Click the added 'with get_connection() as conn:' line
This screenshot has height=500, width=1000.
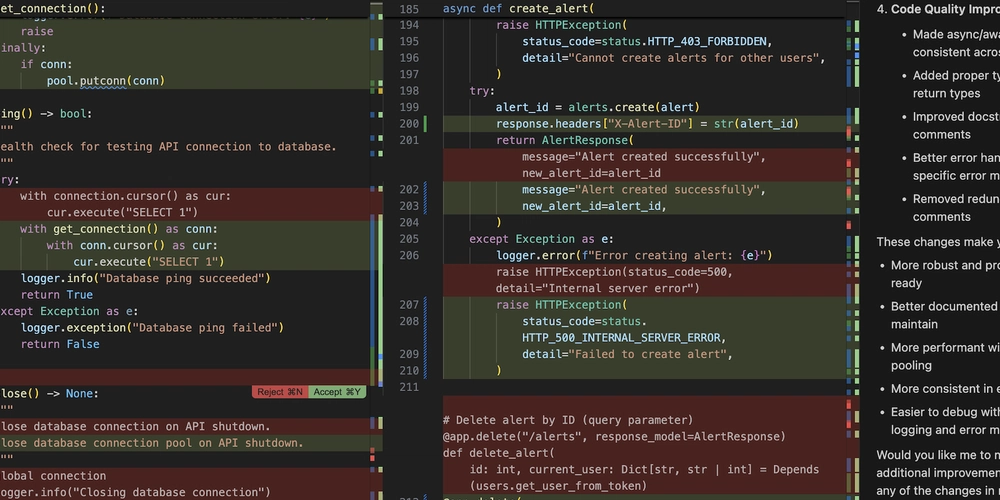click(x=118, y=229)
